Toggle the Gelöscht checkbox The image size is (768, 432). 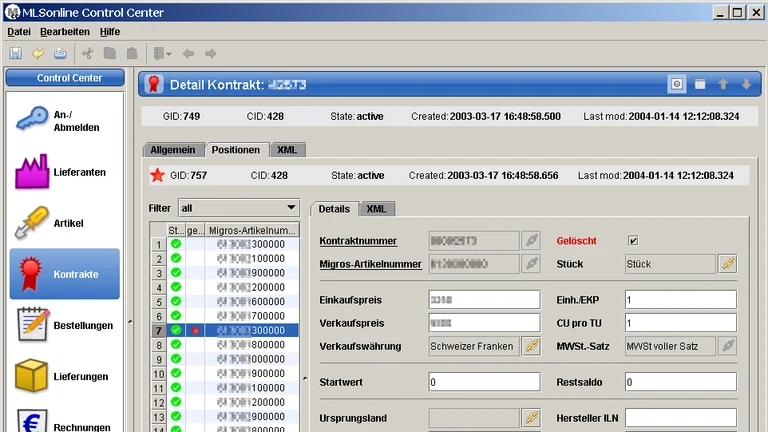pyautogui.click(x=633, y=241)
